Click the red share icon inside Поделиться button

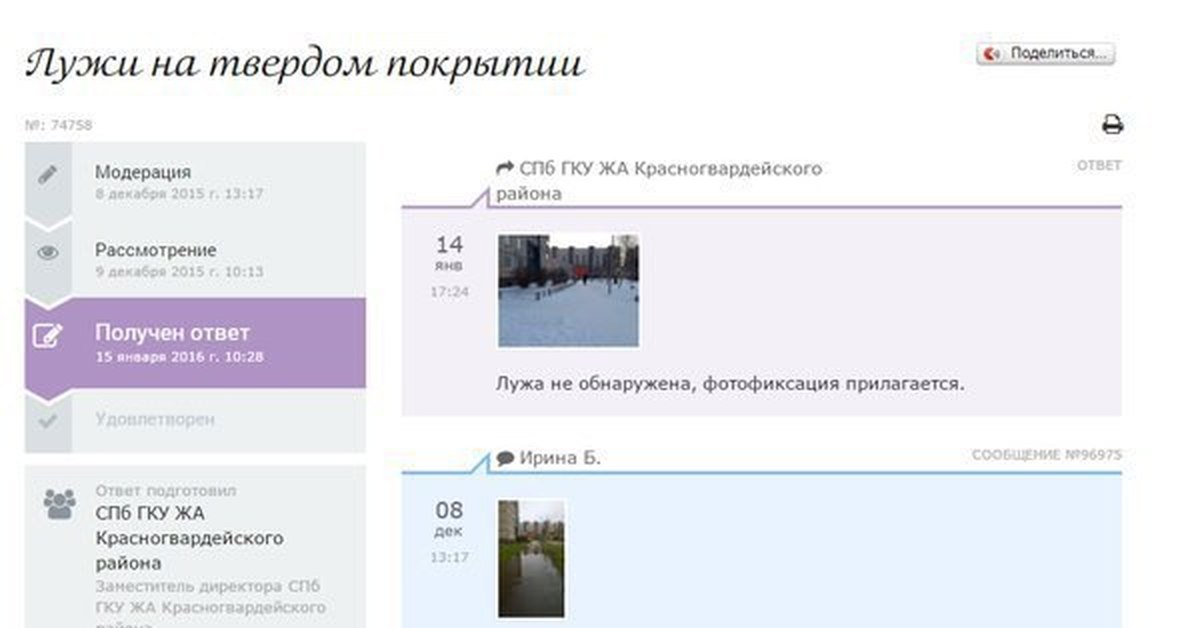pos(992,55)
